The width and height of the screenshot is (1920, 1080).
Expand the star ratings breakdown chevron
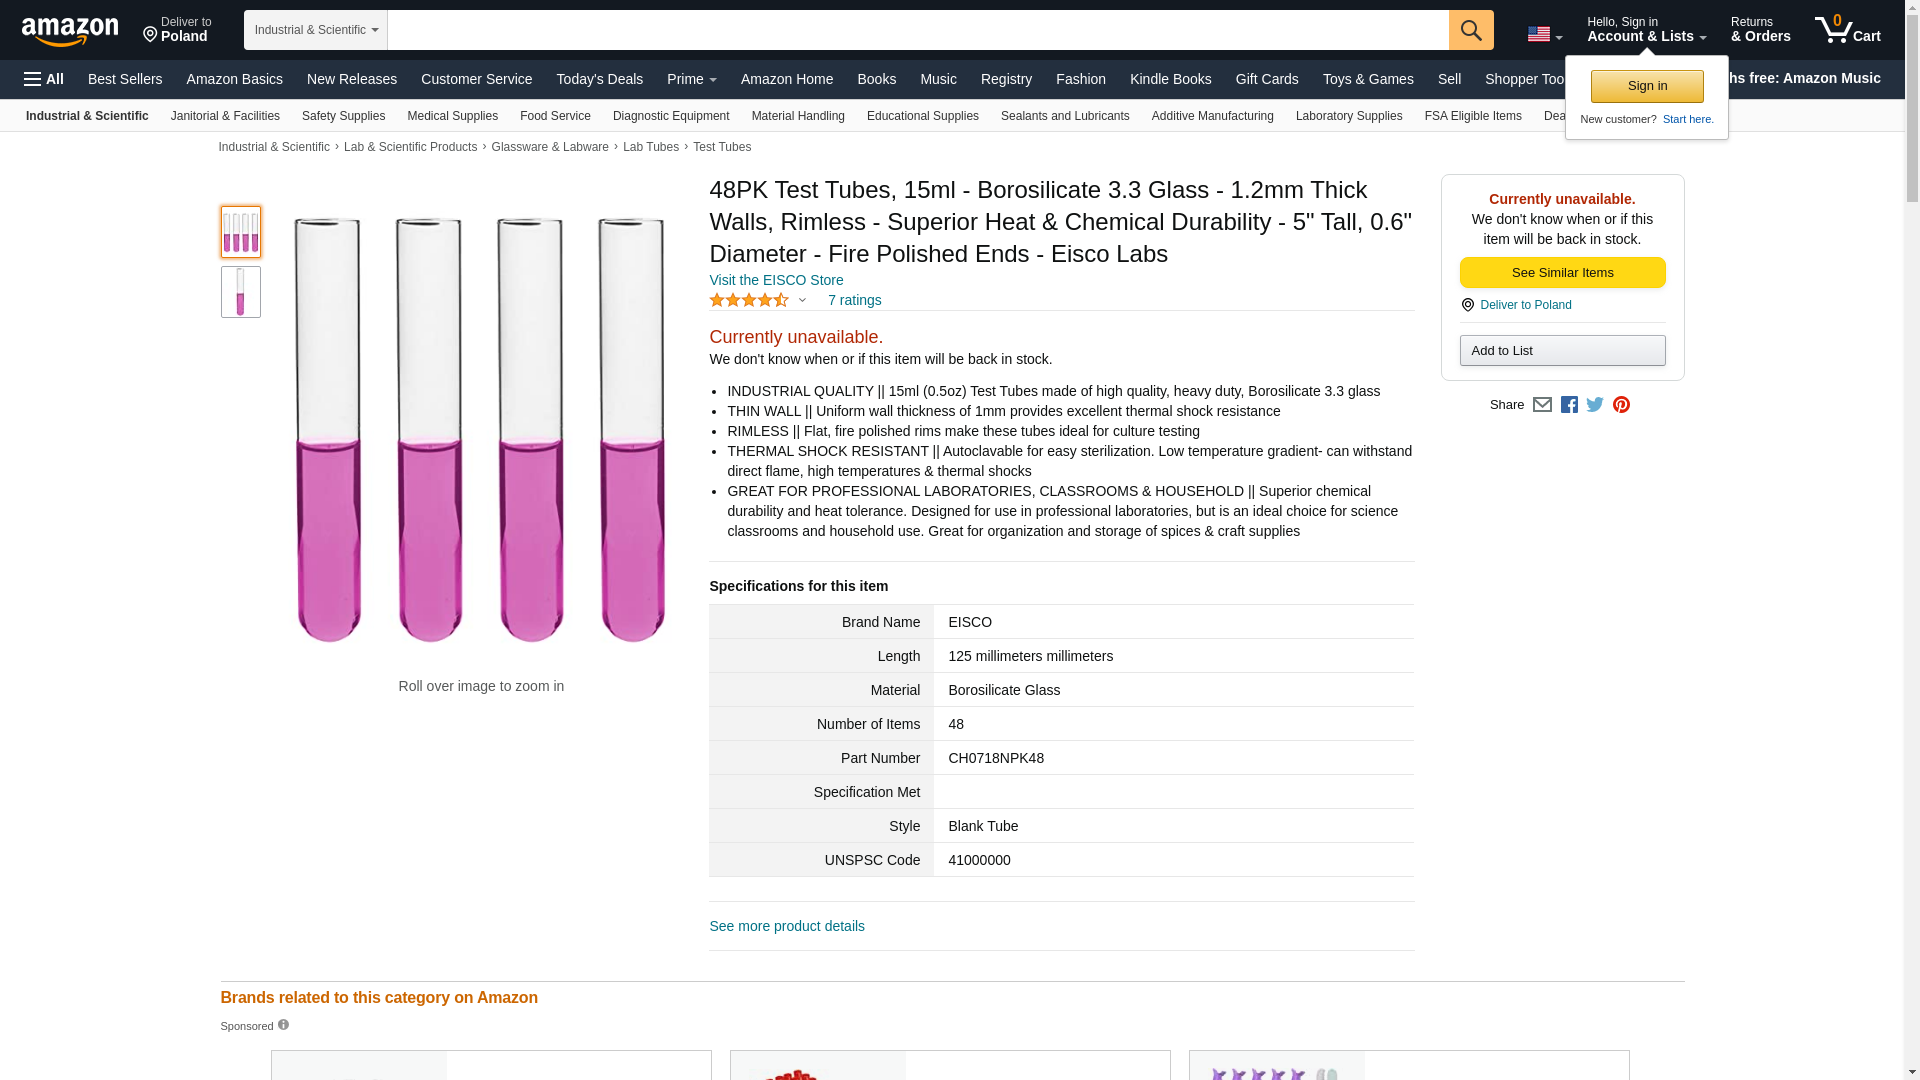[x=802, y=300]
